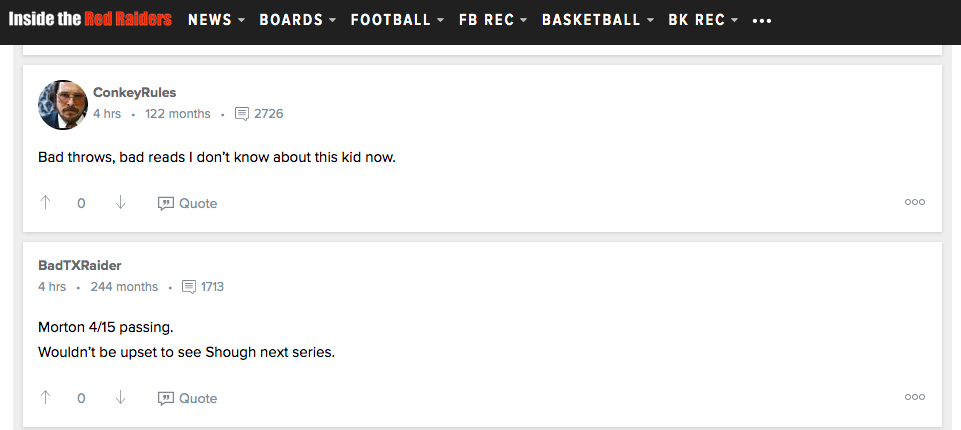Expand the BK REC dropdown
Image resolution: width=961 pixels, height=430 pixels.
703,20
